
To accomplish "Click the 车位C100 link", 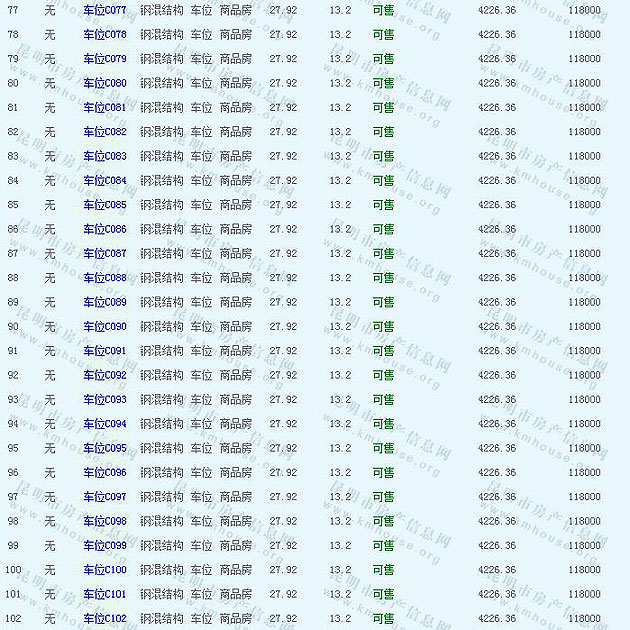I will 105,570.
